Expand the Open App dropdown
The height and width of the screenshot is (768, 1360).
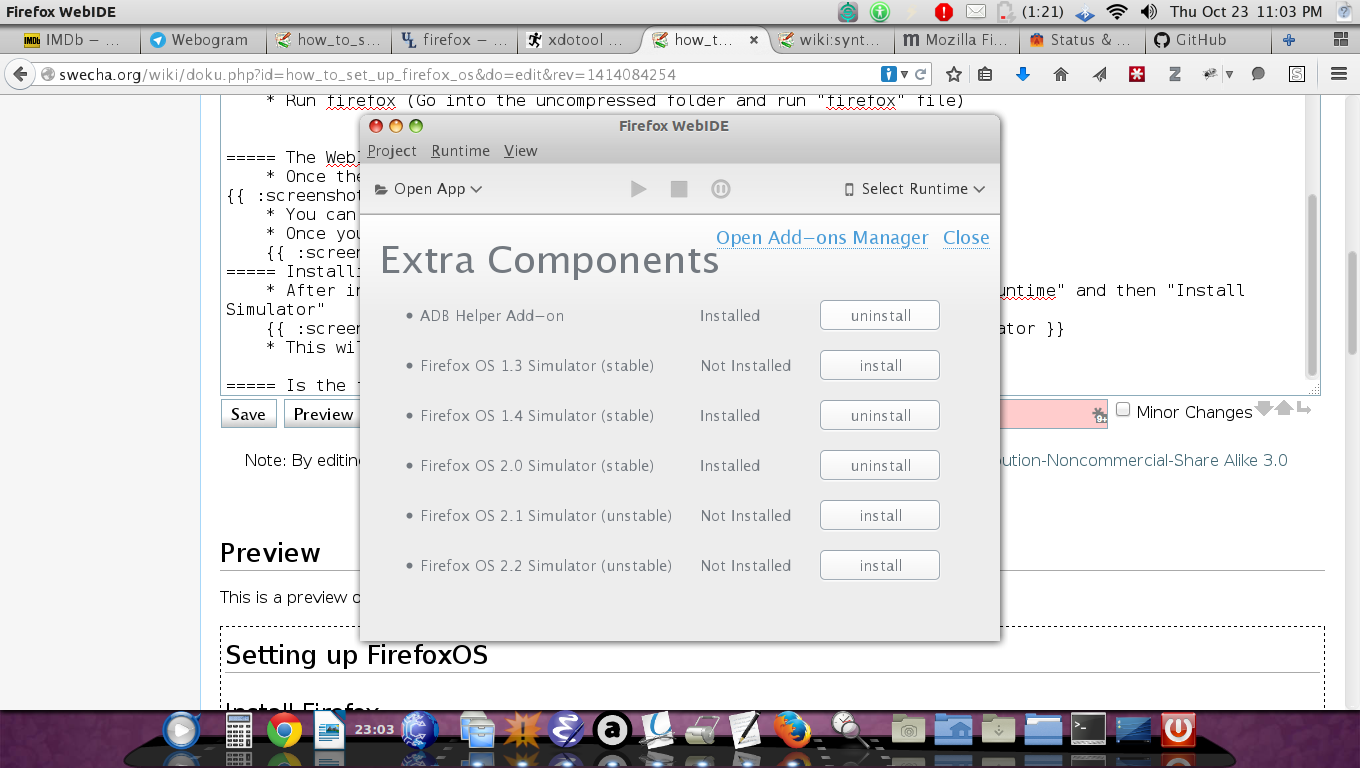point(429,189)
